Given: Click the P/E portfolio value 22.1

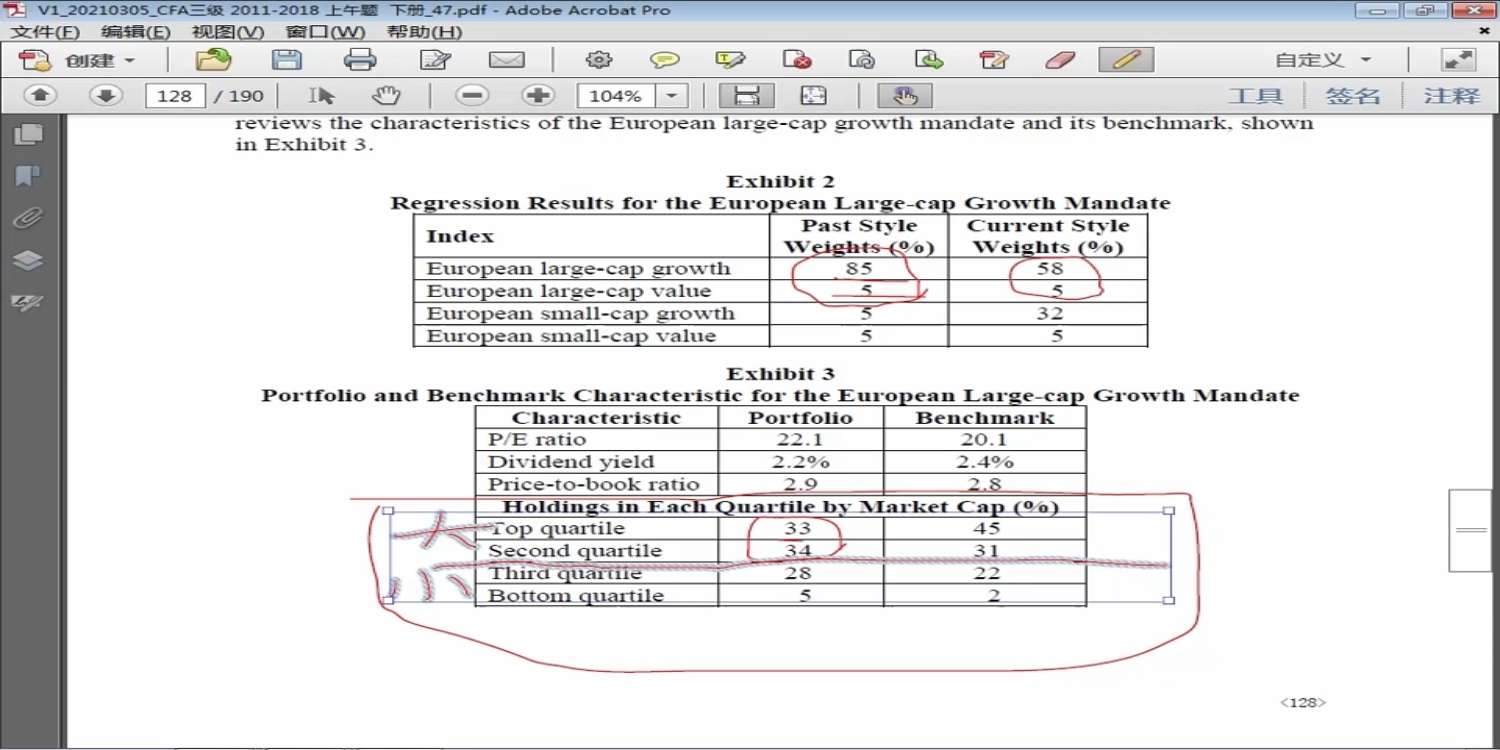Looking at the screenshot, I should click(x=800, y=440).
